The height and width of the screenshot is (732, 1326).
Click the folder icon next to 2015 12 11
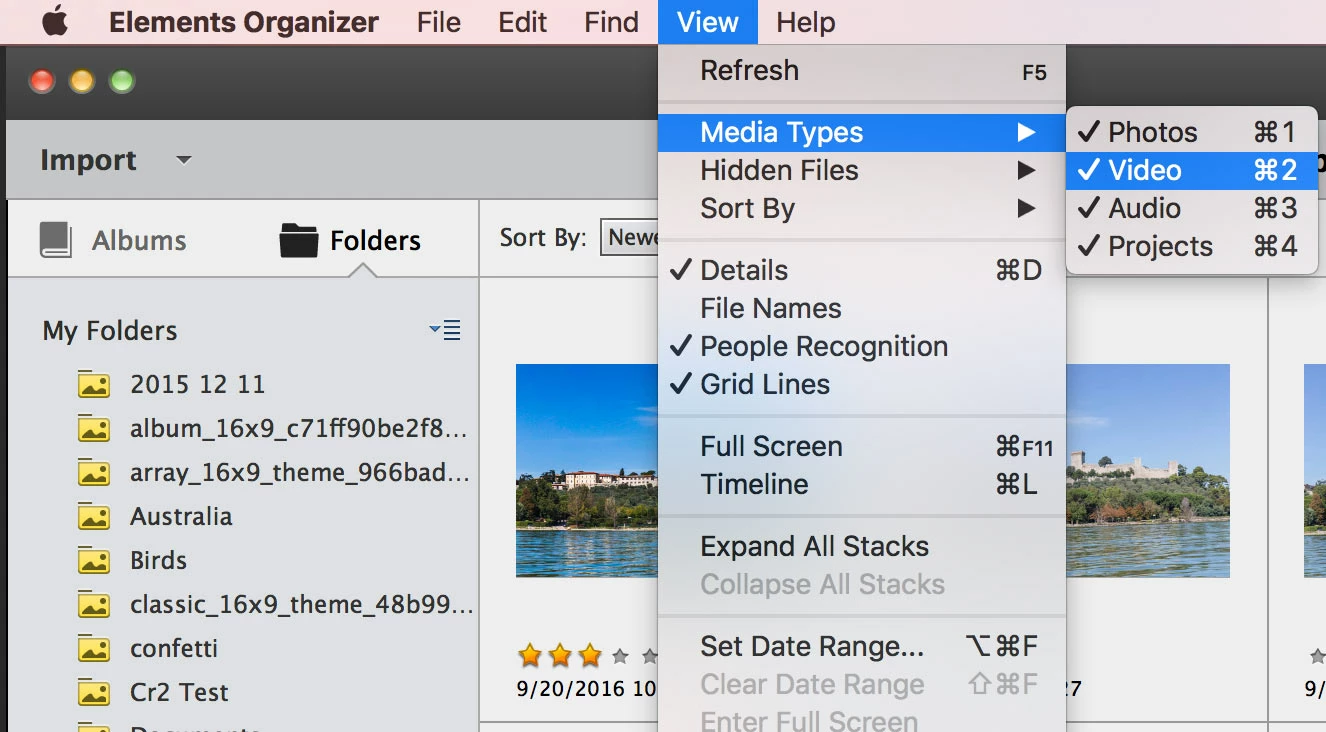tap(94, 385)
